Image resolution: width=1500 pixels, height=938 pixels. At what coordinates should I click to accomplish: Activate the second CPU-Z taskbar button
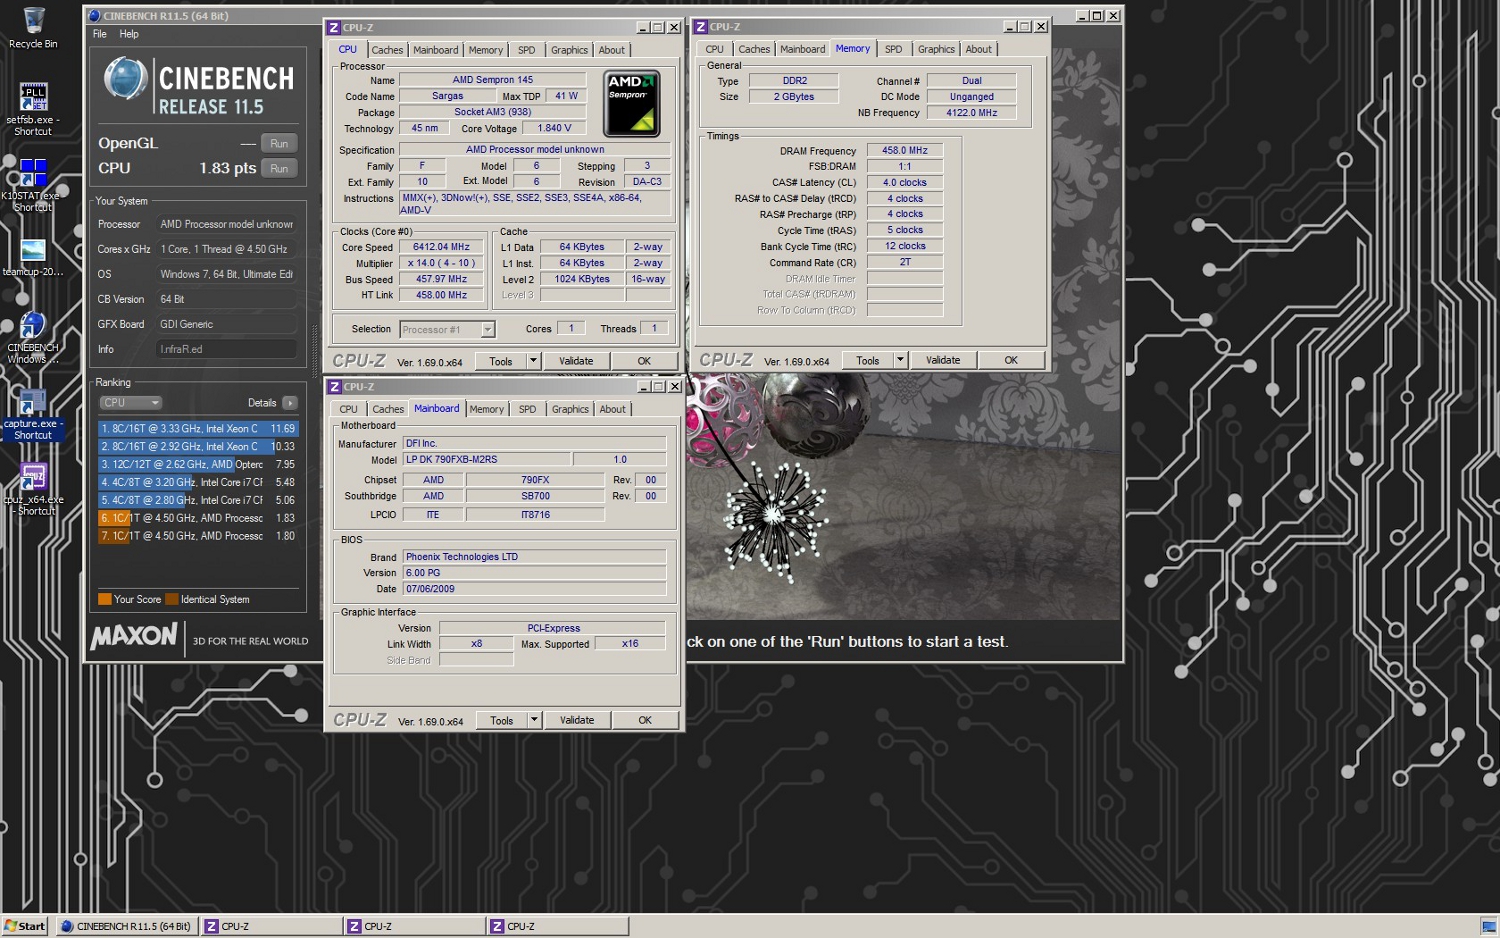coord(413,926)
